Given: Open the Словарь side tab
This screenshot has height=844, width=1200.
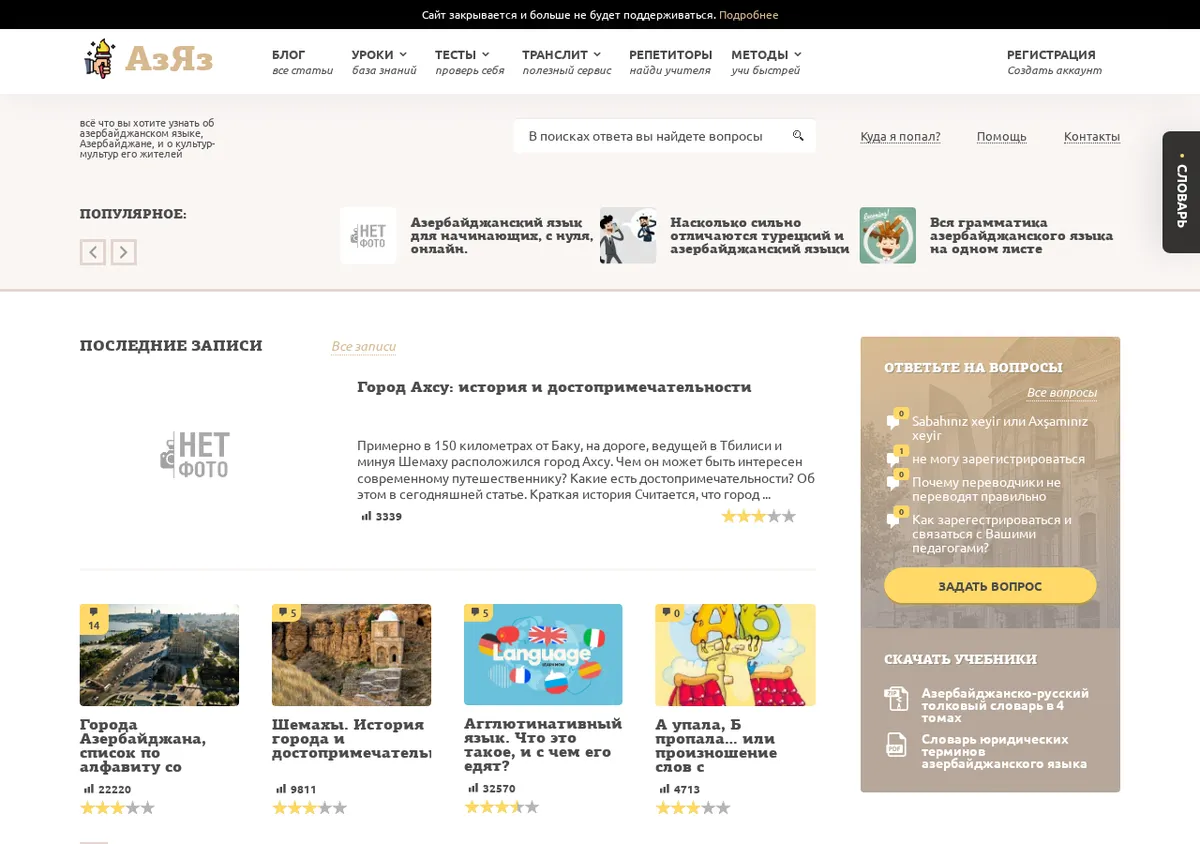Looking at the screenshot, I should (x=1181, y=192).
